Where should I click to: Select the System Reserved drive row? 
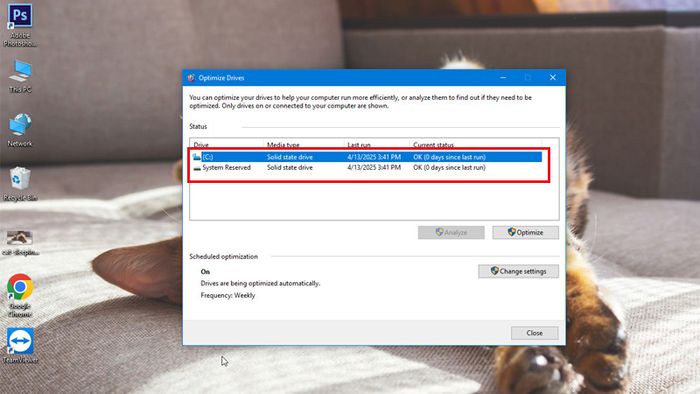(367, 168)
